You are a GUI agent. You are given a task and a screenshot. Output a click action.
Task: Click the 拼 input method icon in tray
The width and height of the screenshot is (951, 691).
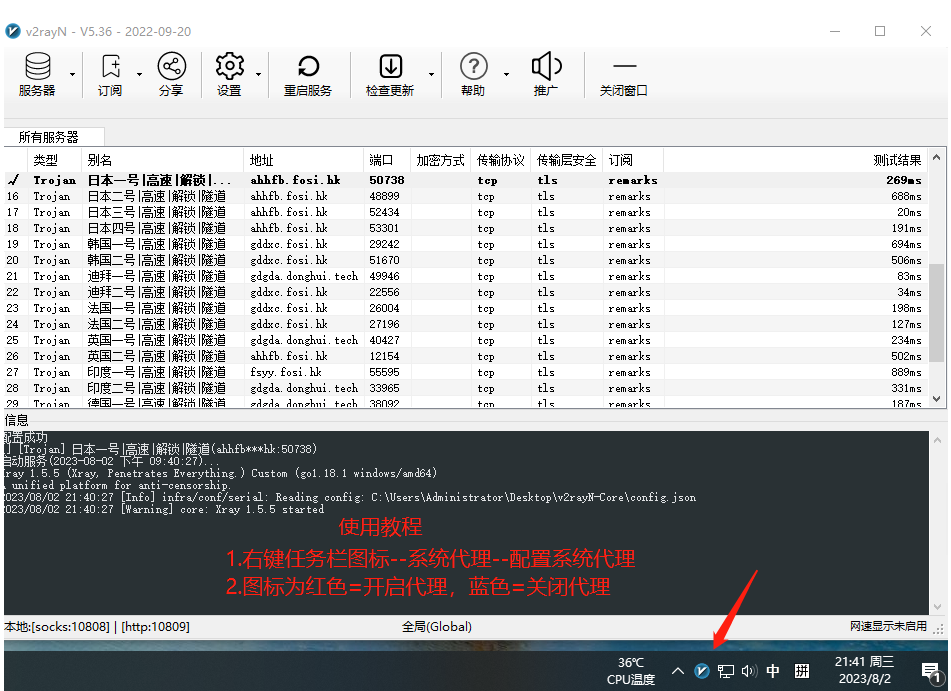pos(802,670)
